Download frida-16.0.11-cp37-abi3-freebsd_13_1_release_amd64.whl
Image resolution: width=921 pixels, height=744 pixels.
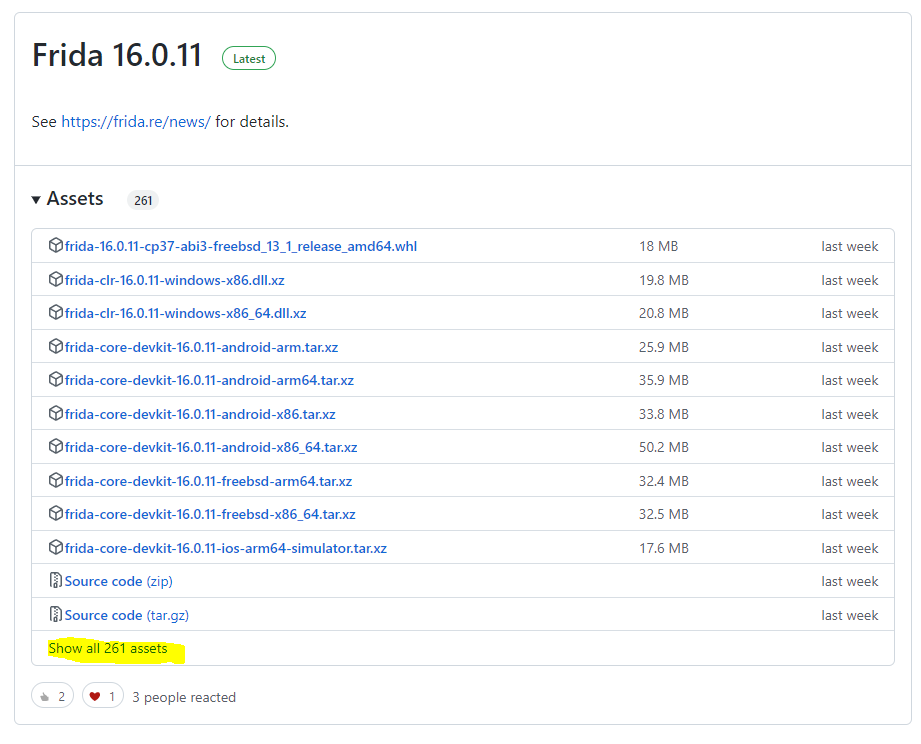pyautogui.click(x=241, y=246)
